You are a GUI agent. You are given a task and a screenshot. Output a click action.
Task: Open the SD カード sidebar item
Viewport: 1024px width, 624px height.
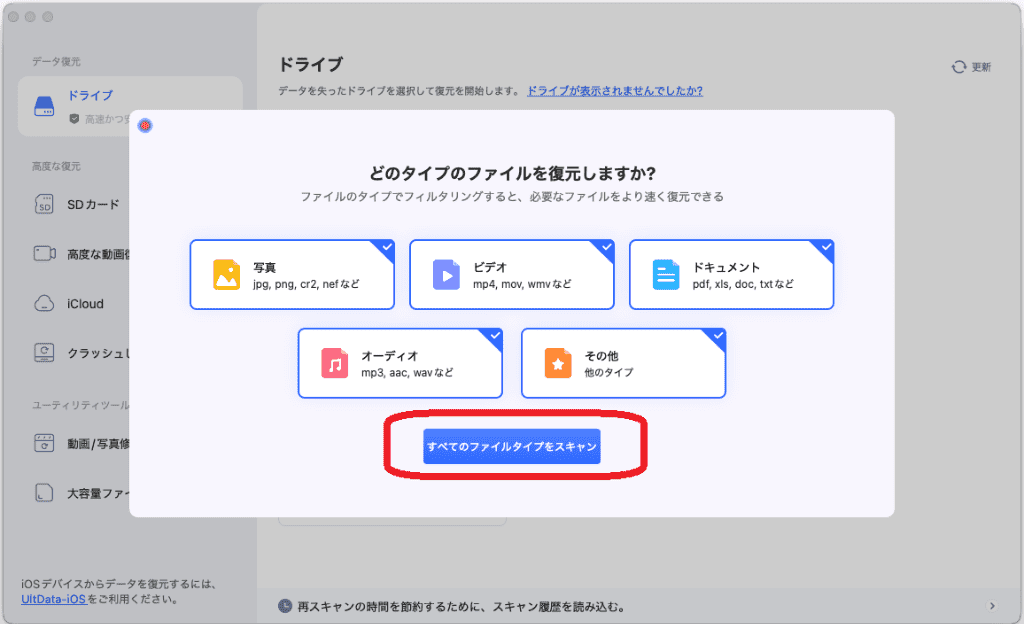(93, 204)
